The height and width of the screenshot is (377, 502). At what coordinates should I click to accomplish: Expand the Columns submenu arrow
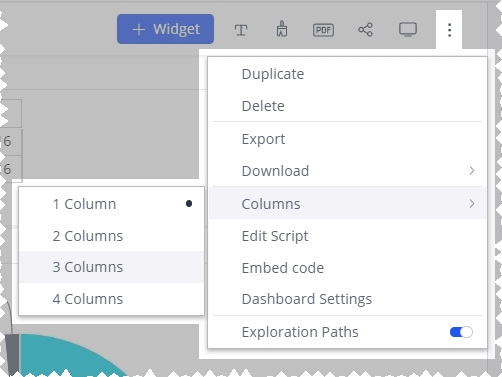[472, 204]
